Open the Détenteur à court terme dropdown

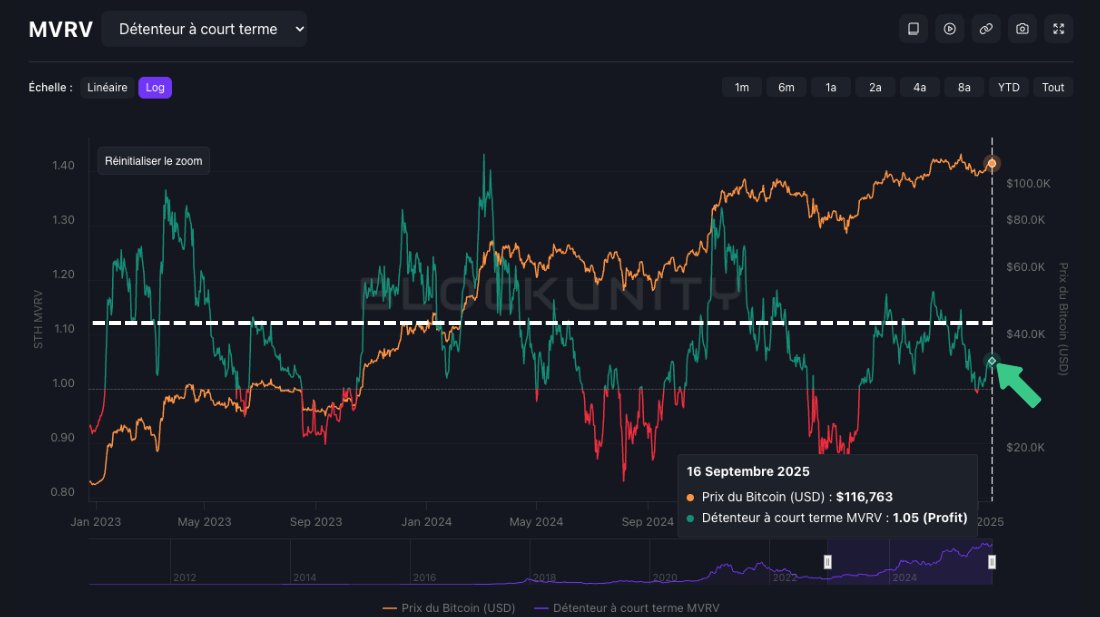pyautogui.click(x=204, y=29)
